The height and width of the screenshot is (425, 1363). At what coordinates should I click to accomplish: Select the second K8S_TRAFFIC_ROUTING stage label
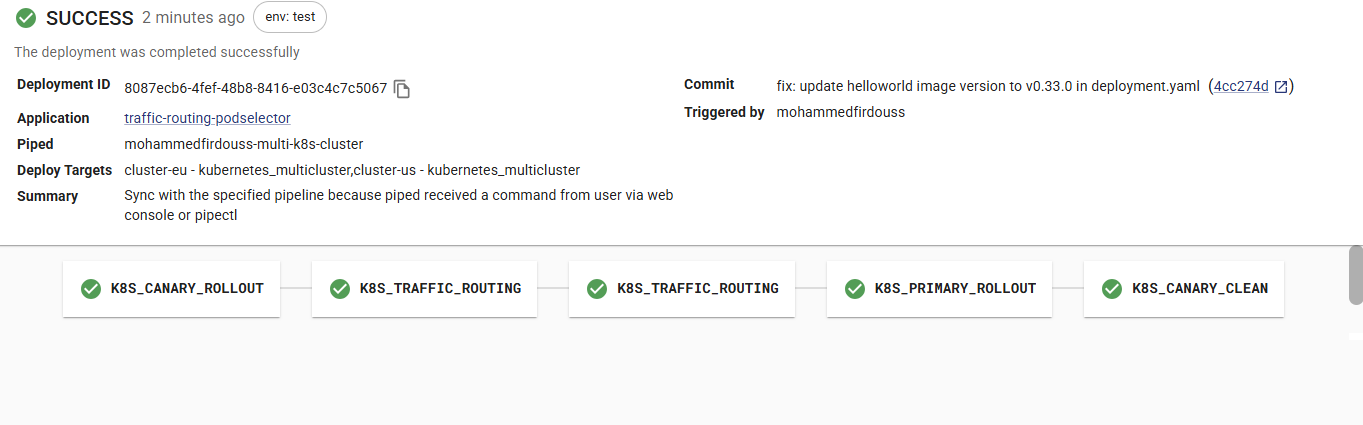coord(697,289)
